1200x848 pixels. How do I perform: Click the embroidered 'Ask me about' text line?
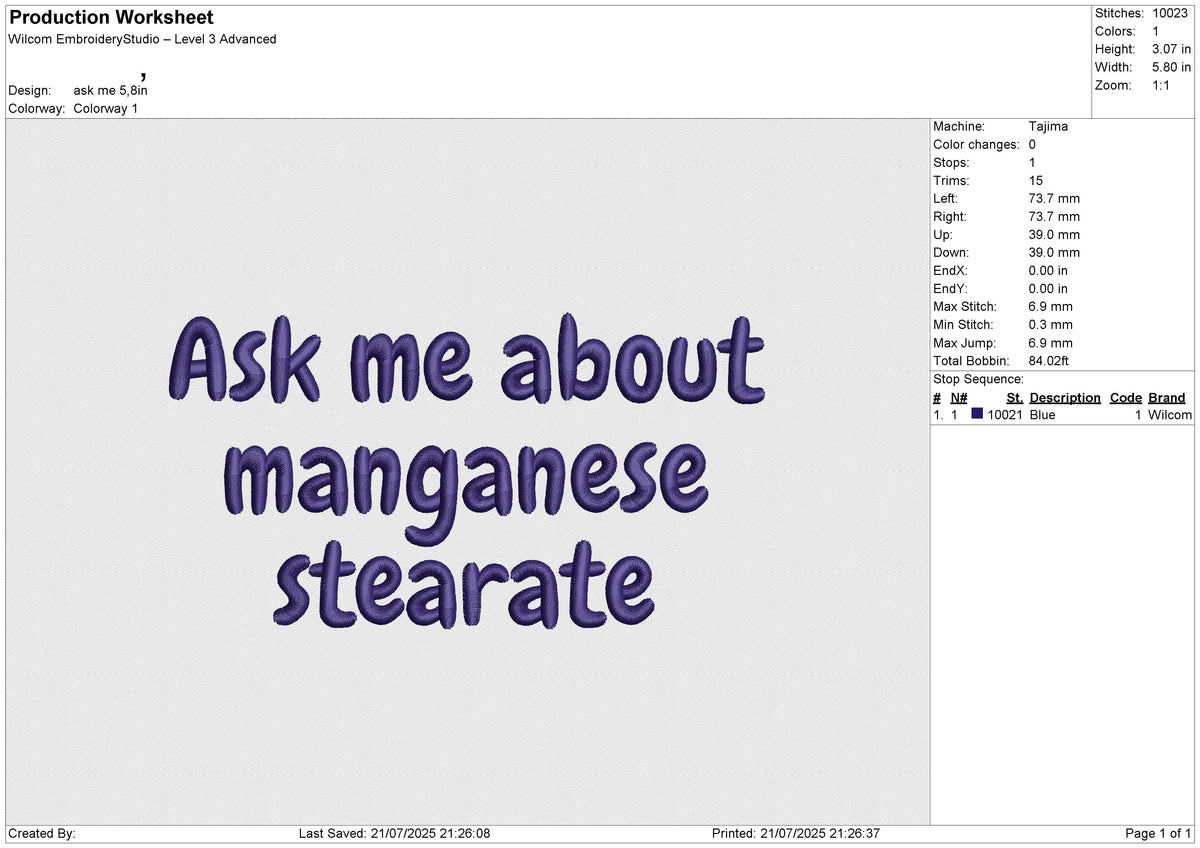coord(468,359)
